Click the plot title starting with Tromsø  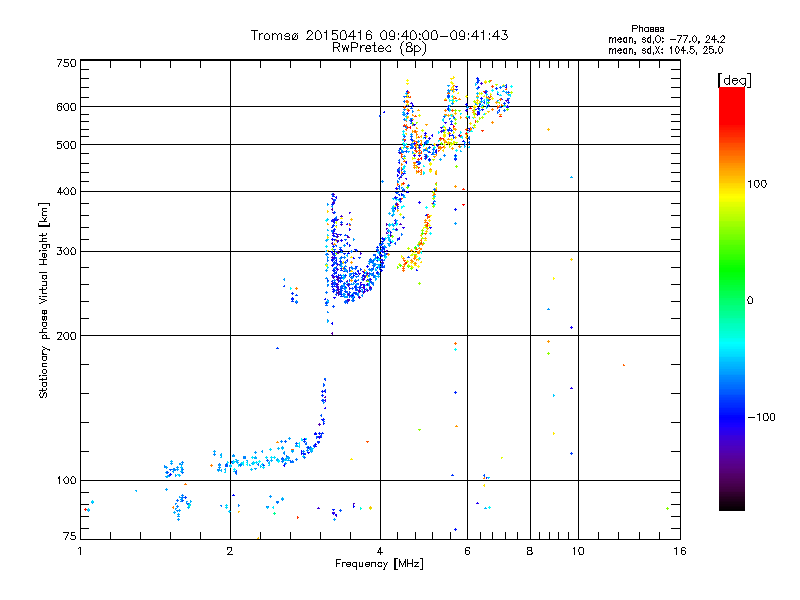(379, 35)
